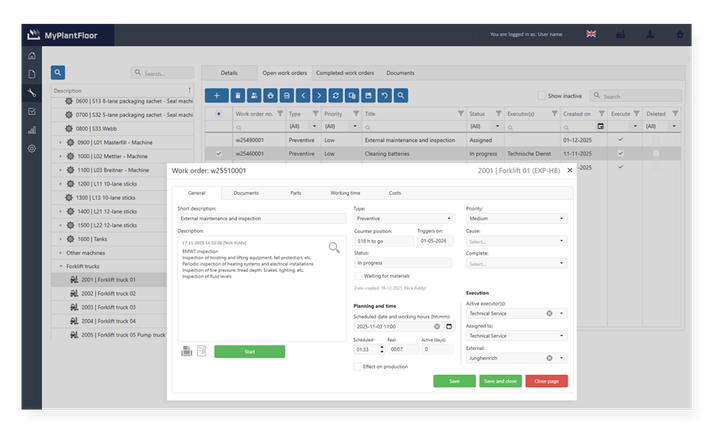This screenshot has height=435, width=713.
Task: Click the magnifier icon in Description box
Action: (334, 247)
